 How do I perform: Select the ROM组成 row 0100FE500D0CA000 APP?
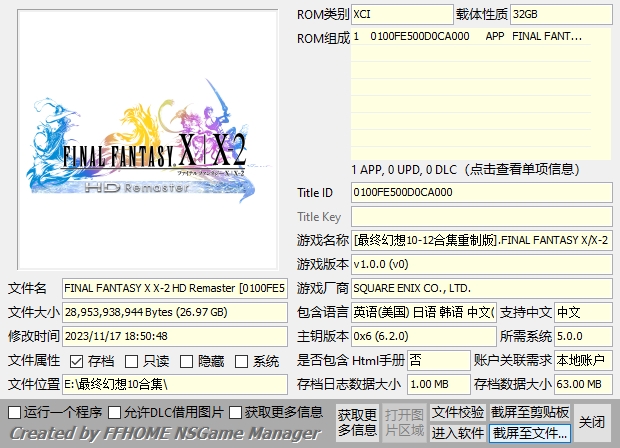click(471, 36)
